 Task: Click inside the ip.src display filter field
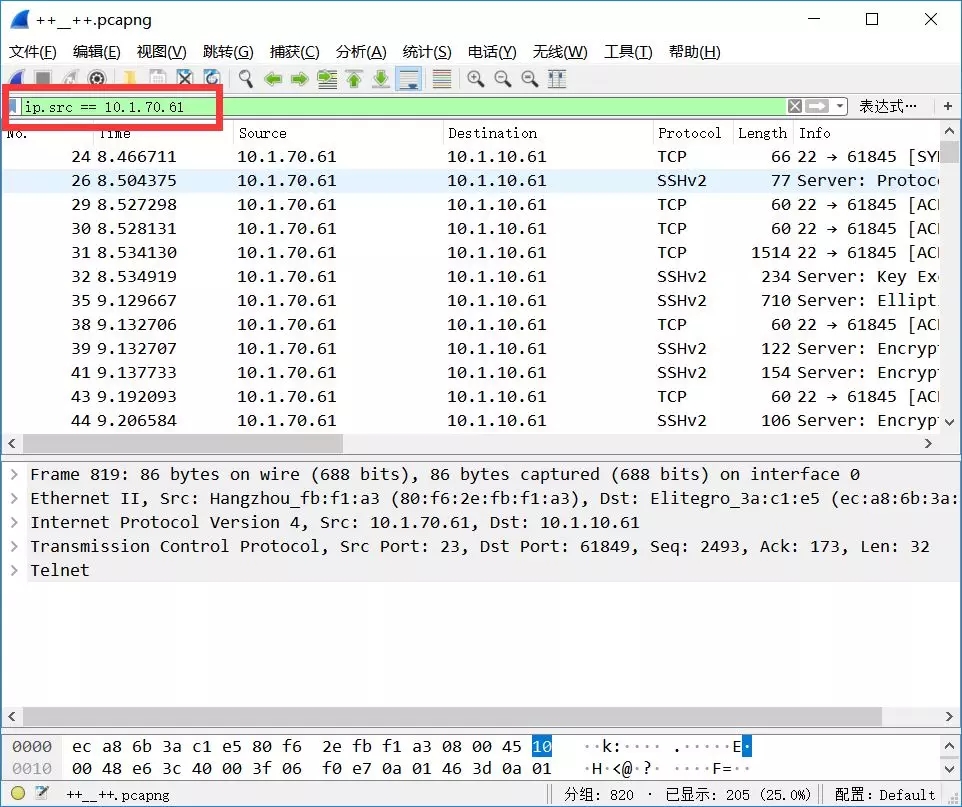(x=400, y=106)
